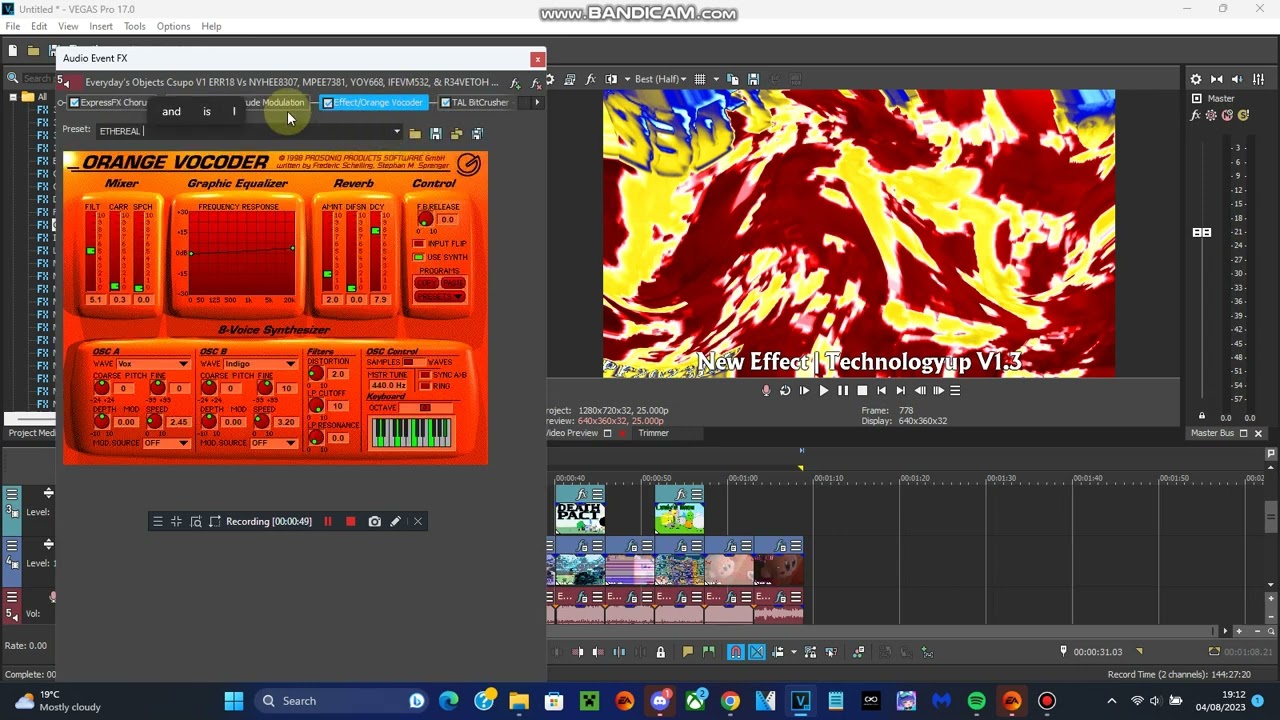Toggle loop playback in preview transport
This screenshot has width=1280, height=720.
(785, 391)
